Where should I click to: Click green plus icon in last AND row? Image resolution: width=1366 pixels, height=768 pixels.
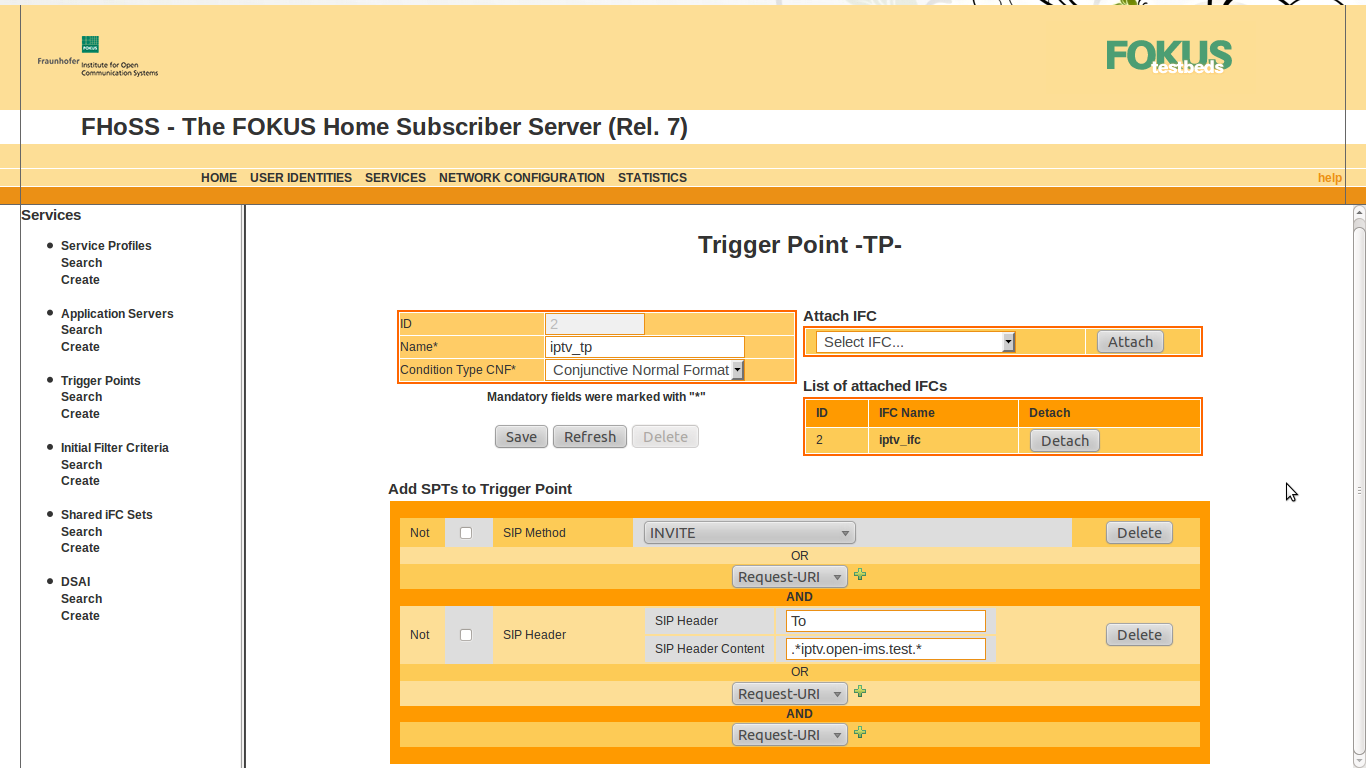click(860, 733)
